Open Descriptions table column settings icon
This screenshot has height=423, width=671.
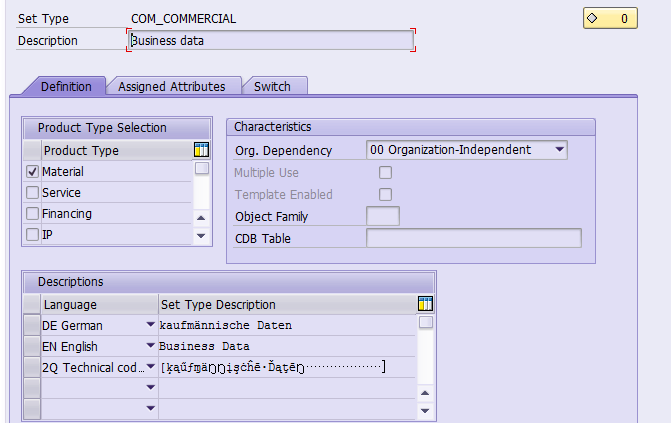(425, 304)
